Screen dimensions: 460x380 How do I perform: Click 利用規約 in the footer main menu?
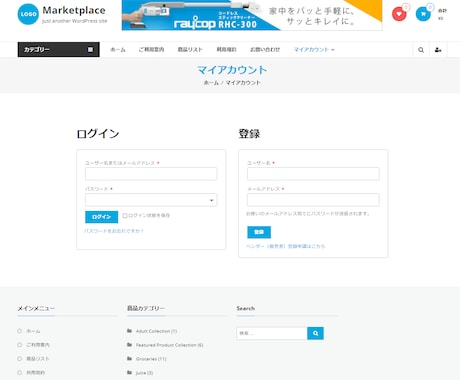[36, 372]
